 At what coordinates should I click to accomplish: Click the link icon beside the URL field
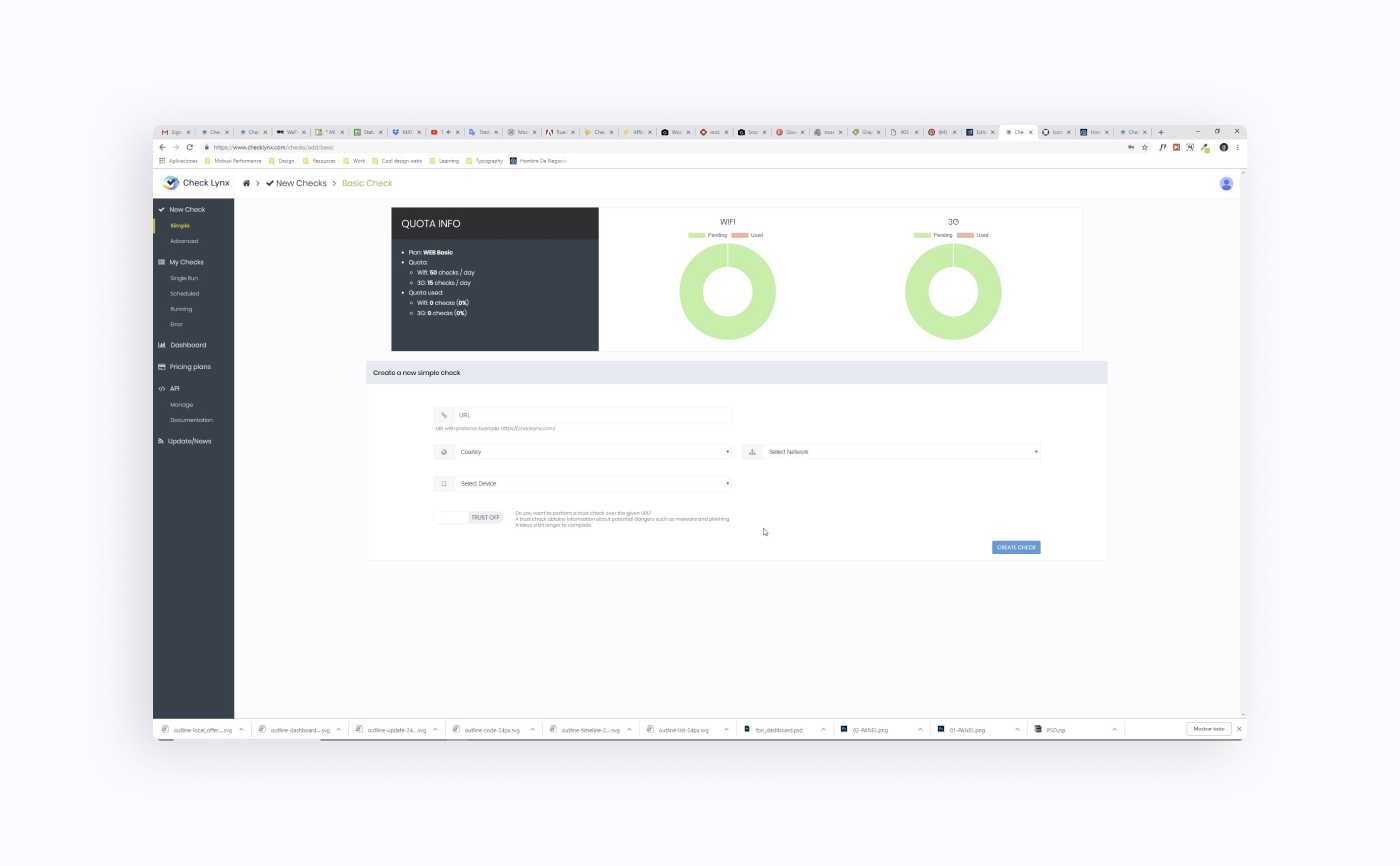click(x=444, y=415)
